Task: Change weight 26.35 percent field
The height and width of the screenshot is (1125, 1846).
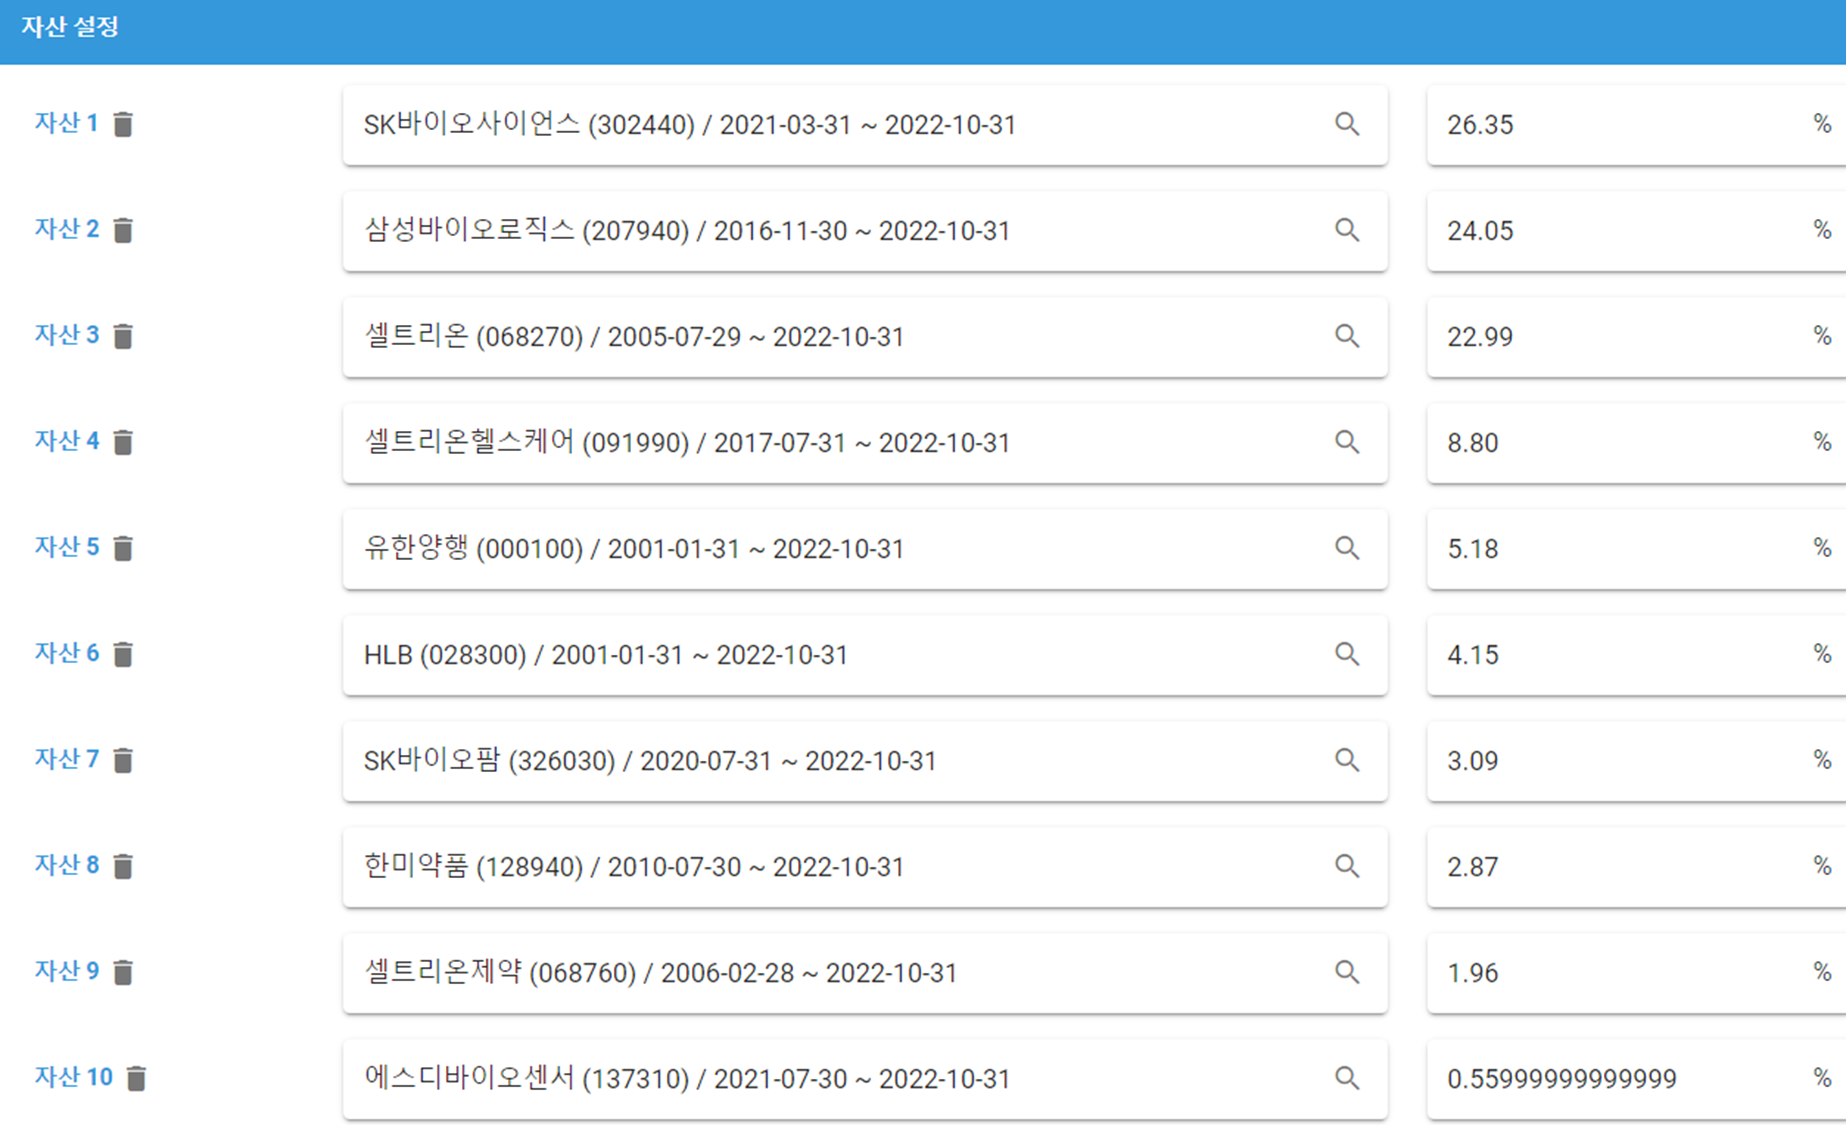Action: [x=1636, y=125]
